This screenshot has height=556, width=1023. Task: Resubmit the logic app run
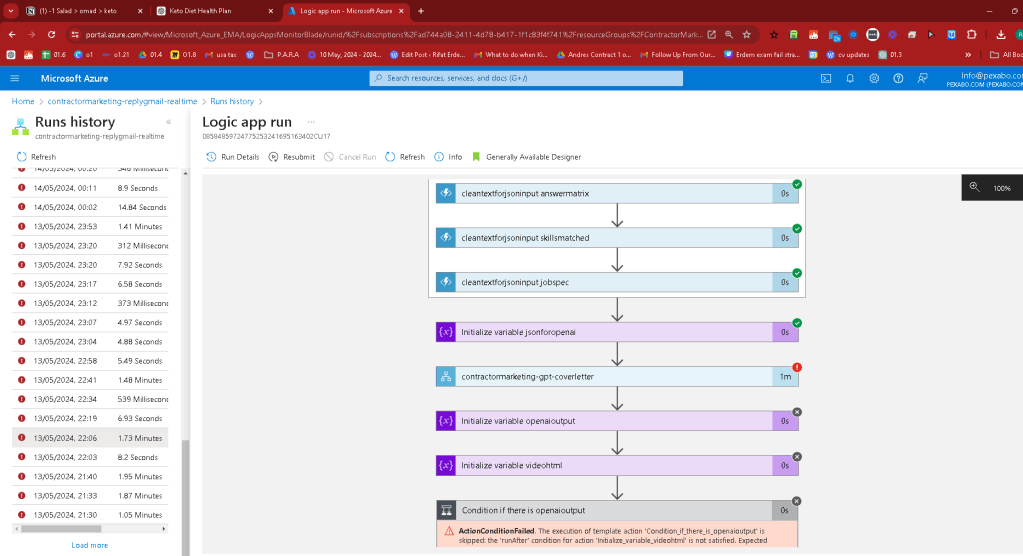point(292,157)
